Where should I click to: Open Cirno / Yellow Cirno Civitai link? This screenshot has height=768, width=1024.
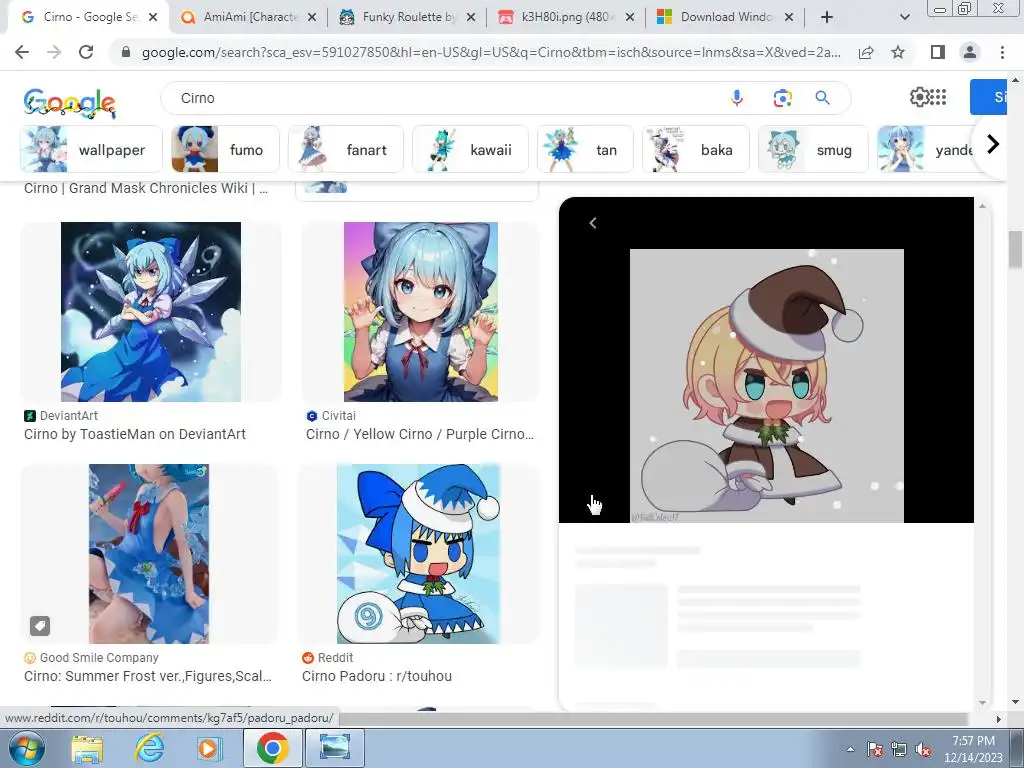420,434
